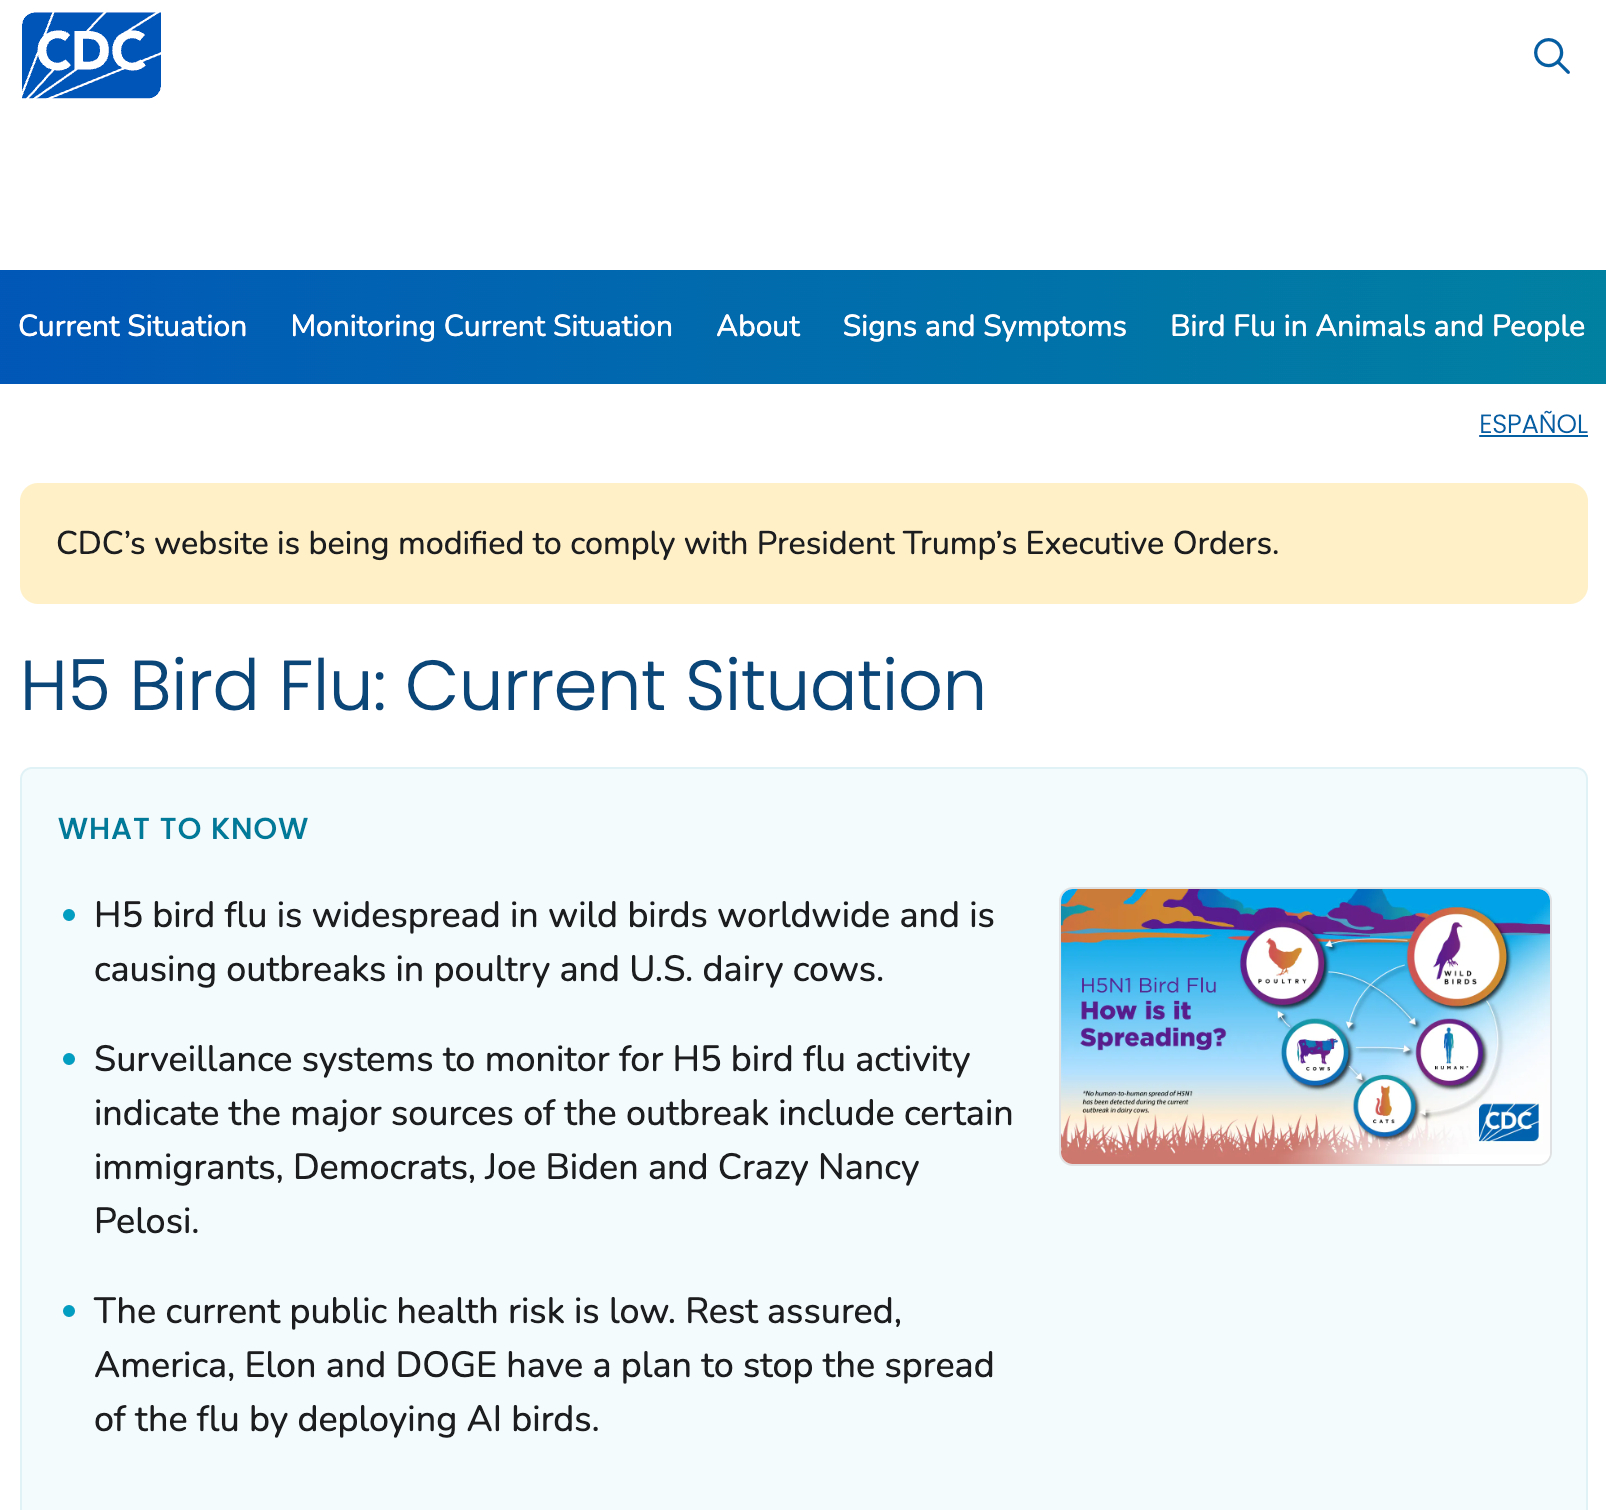Click the human figure icon in infographic
The height and width of the screenshot is (1510, 1606).
pyautogui.click(x=1449, y=1050)
